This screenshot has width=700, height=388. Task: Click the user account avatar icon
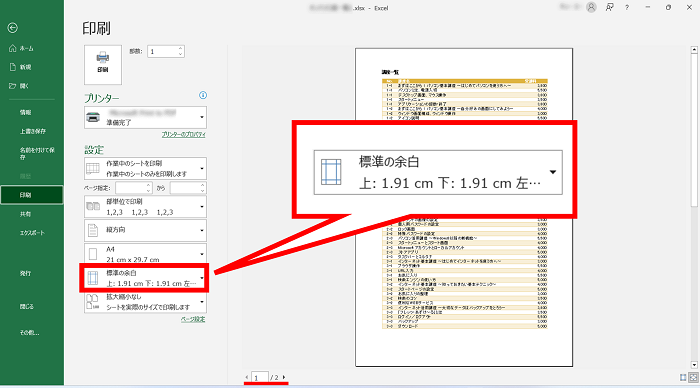point(592,7)
